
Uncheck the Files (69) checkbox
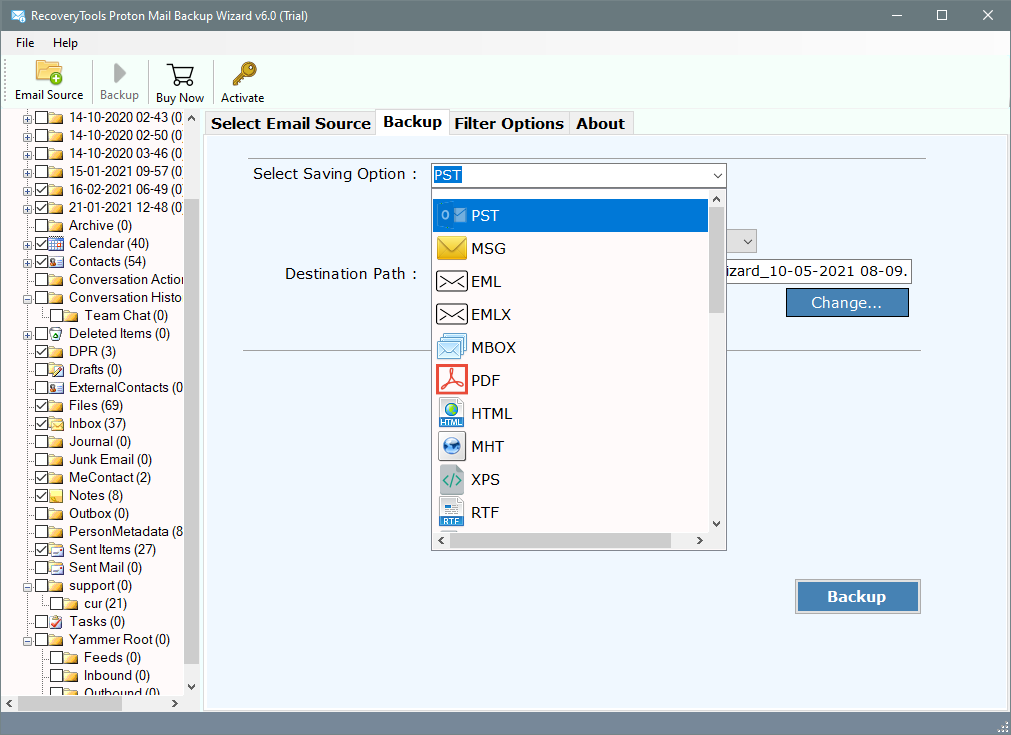(x=41, y=406)
